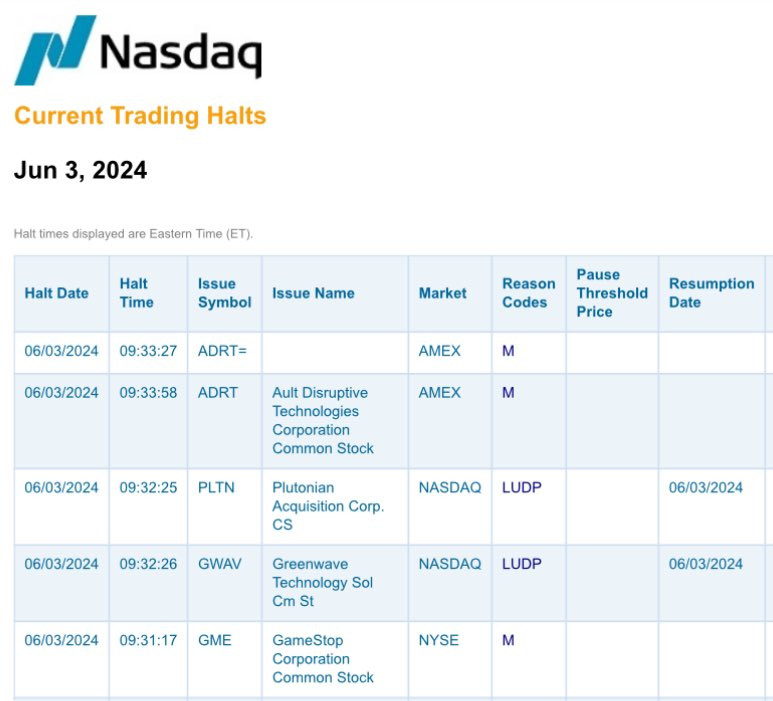This screenshot has width=773, height=701.
Task: Sort by the Halt Time column header
Action: (137, 293)
